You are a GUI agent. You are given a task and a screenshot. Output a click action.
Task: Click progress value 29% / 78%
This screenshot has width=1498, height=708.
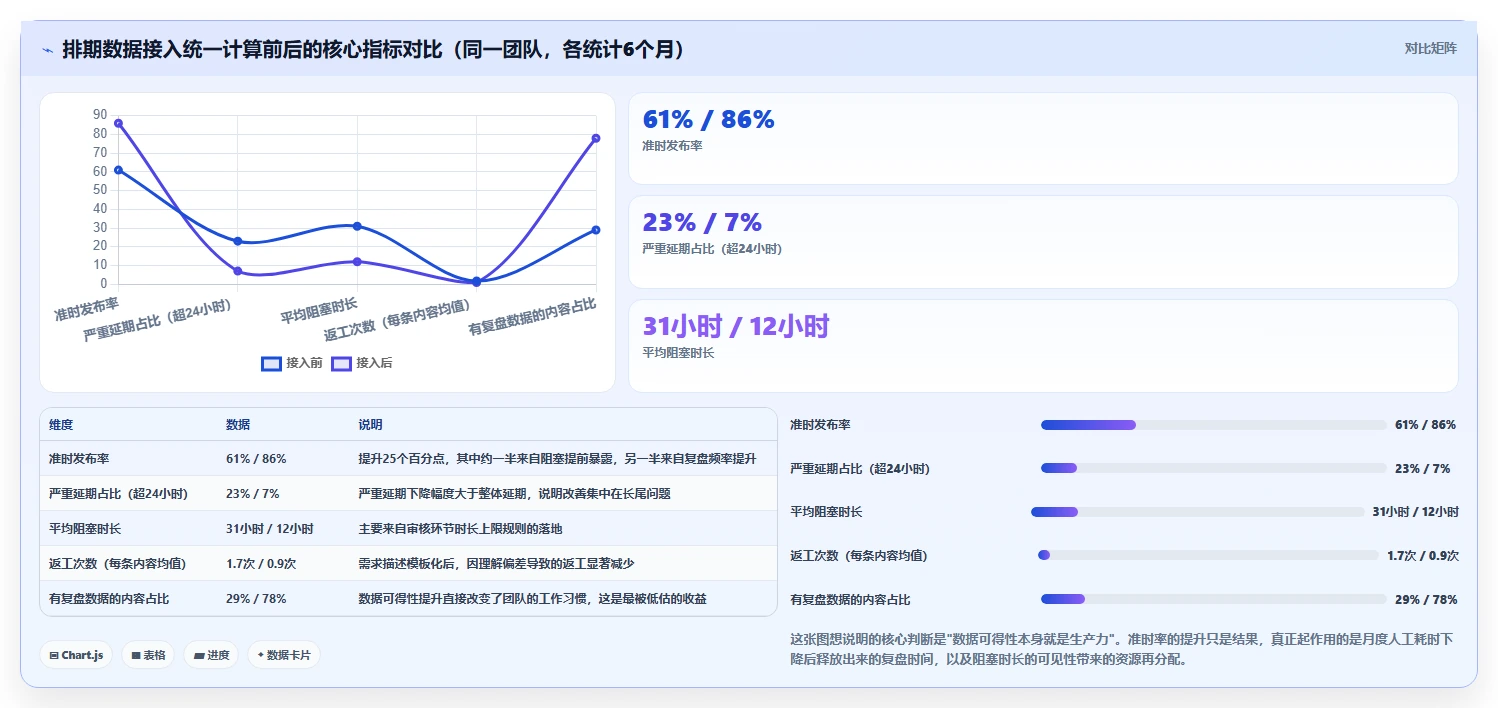(x=1426, y=599)
